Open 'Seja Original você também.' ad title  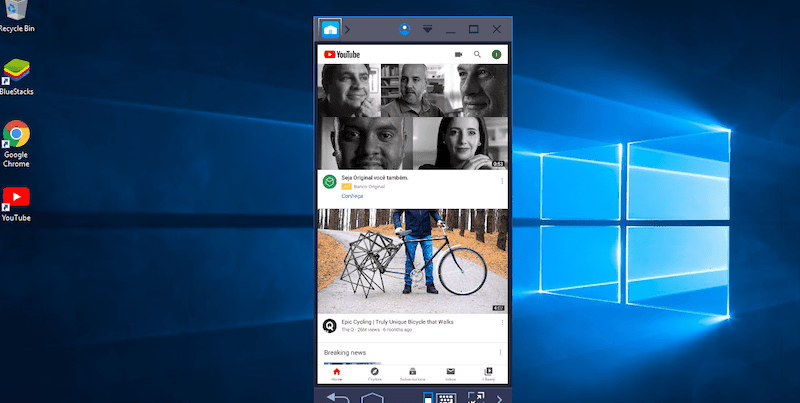pos(374,178)
